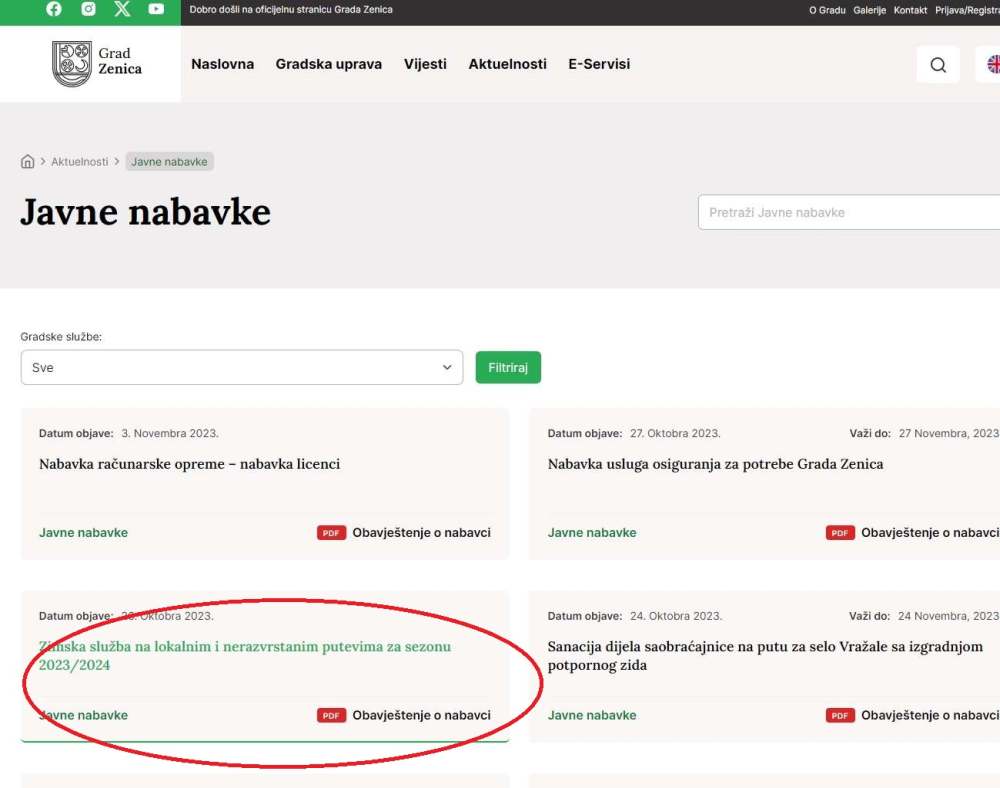Open the Facebook social icon
1000x788 pixels.
[x=54, y=9]
